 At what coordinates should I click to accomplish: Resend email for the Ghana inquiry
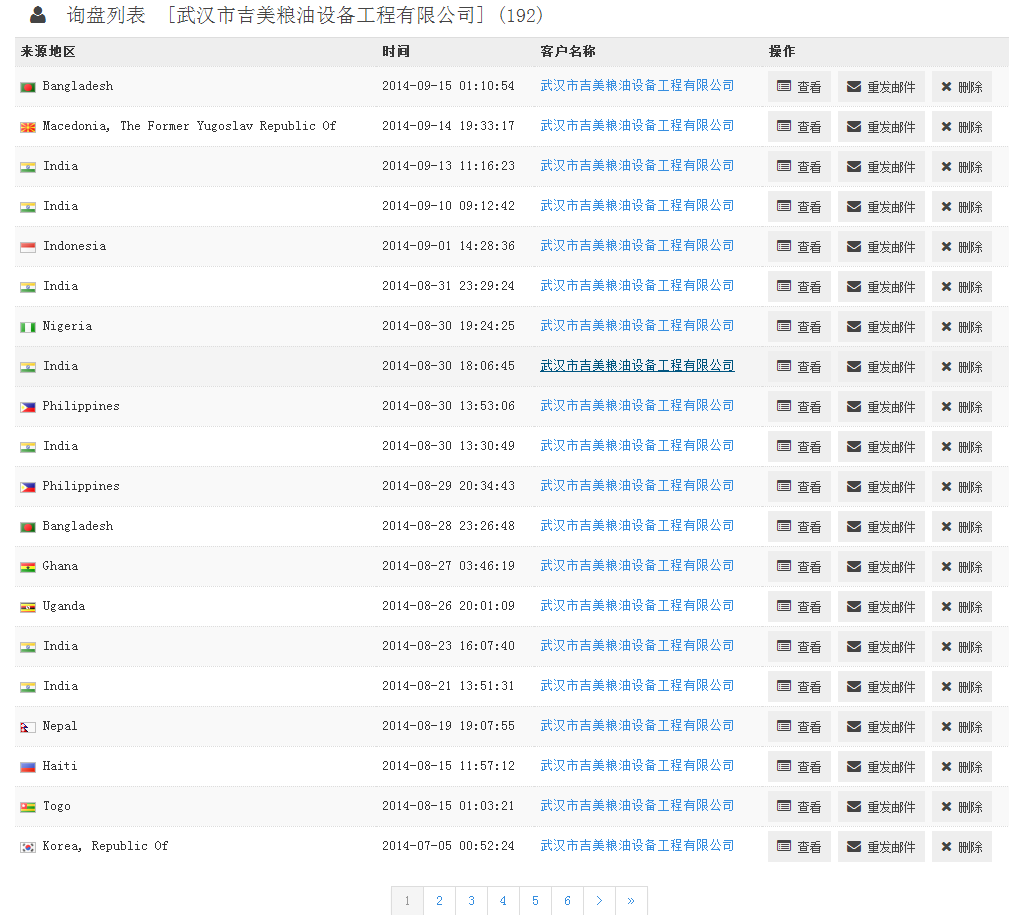pyautogui.click(x=880, y=567)
